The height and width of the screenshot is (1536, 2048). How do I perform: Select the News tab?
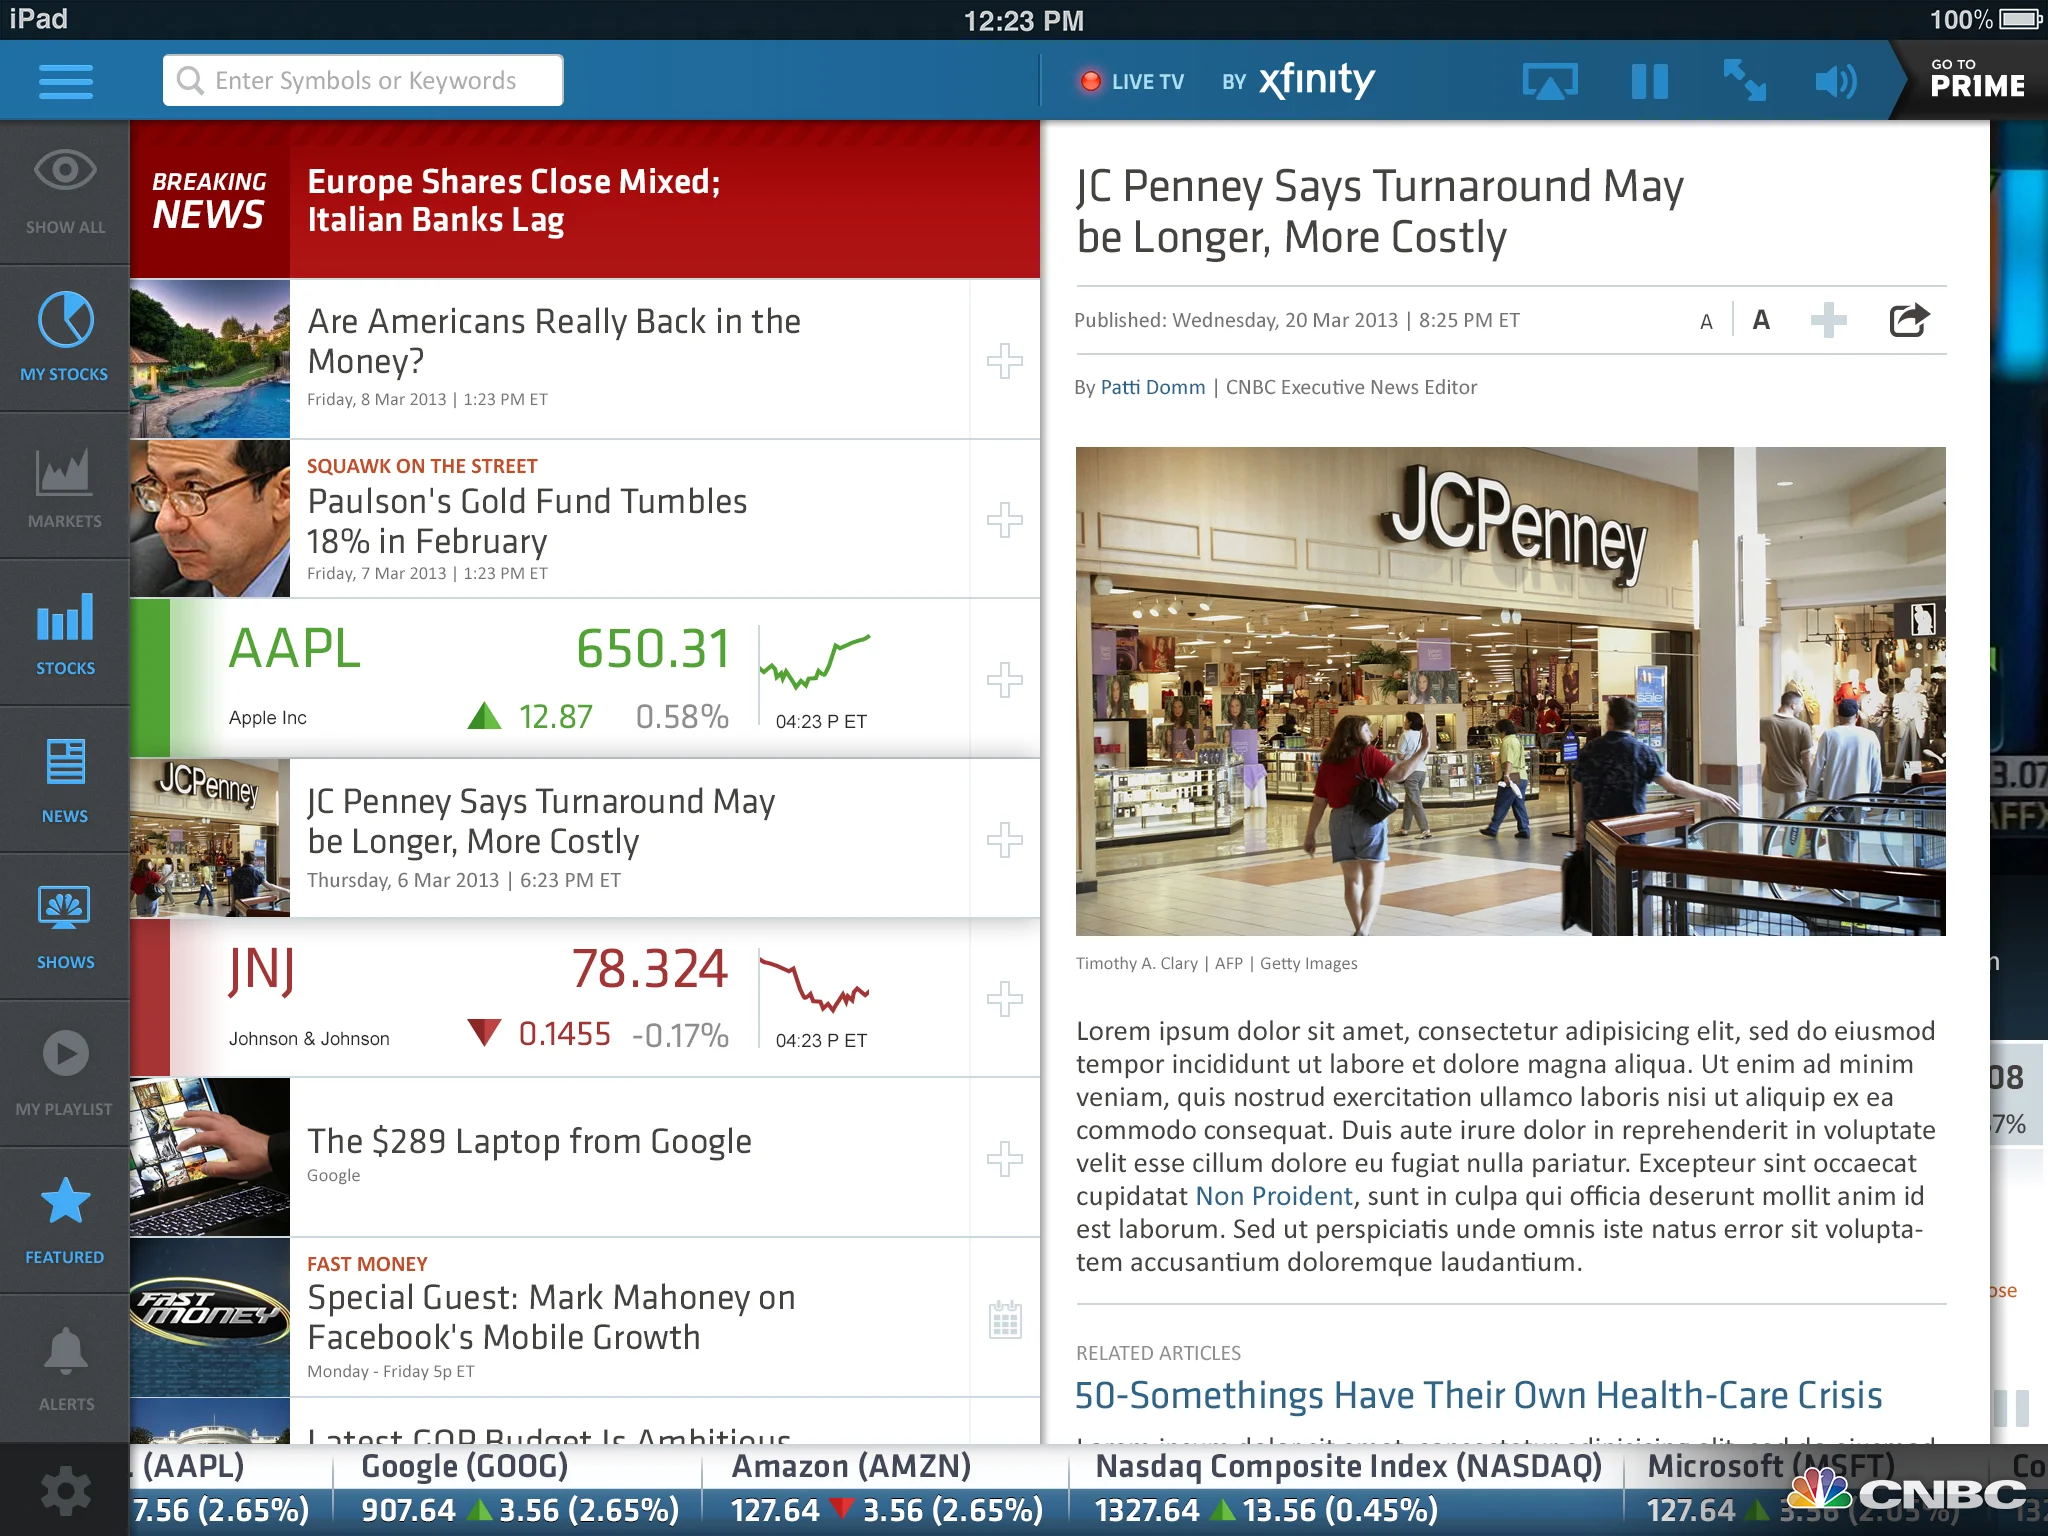click(x=65, y=781)
